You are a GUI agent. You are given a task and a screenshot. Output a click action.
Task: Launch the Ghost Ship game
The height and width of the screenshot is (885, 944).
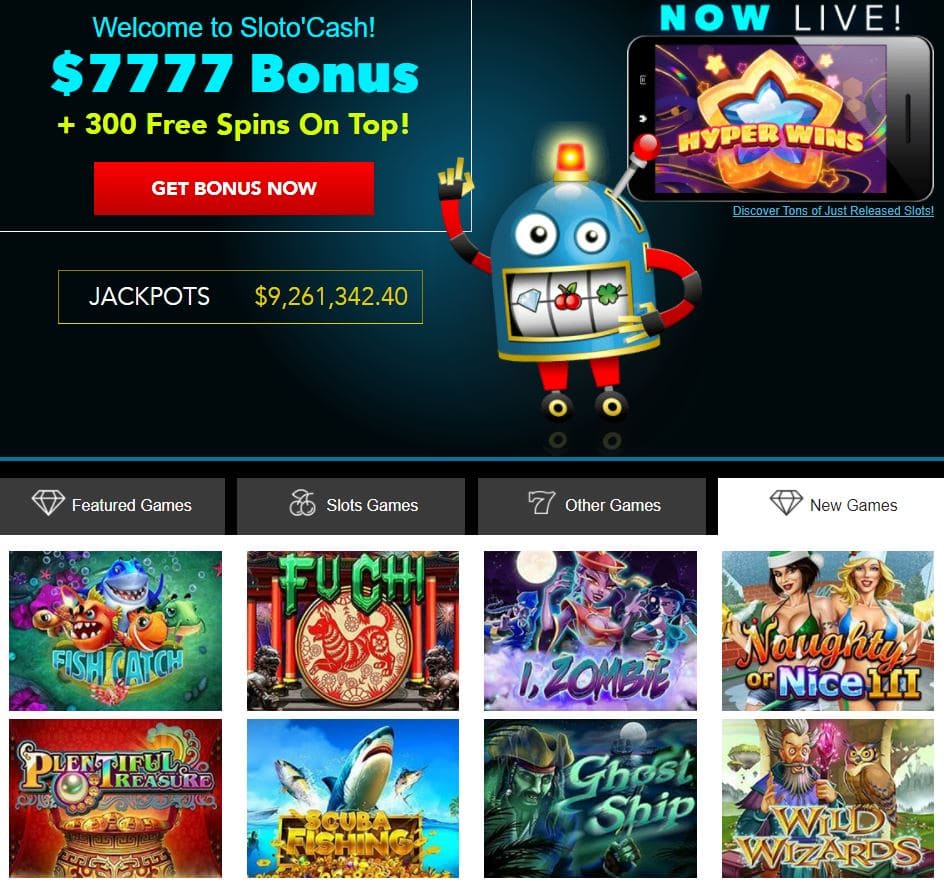(591, 798)
